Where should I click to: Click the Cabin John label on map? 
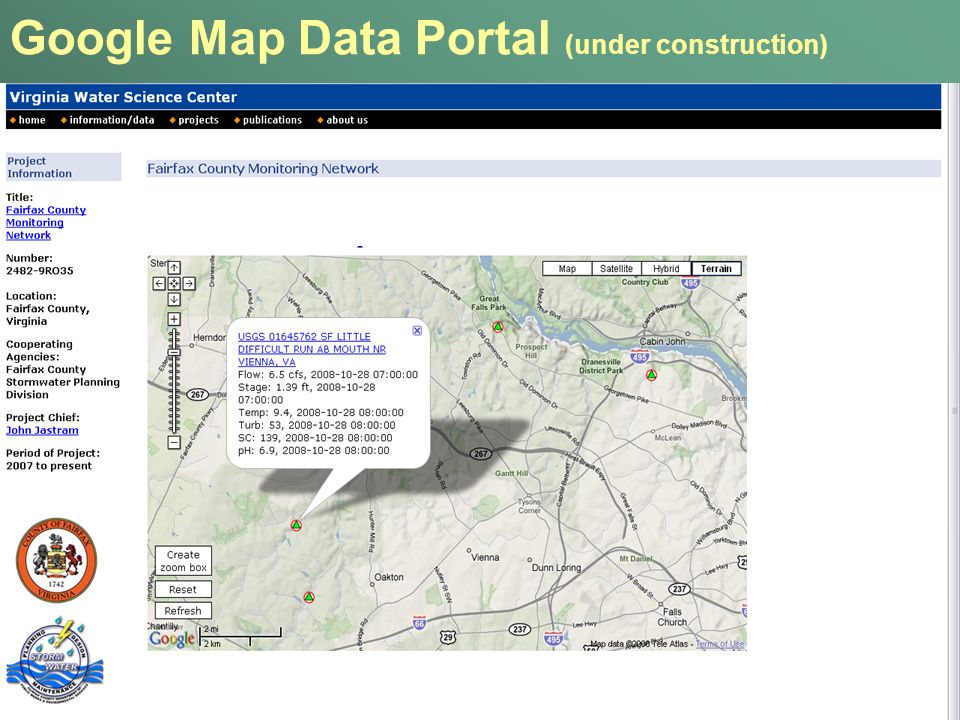click(x=662, y=342)
